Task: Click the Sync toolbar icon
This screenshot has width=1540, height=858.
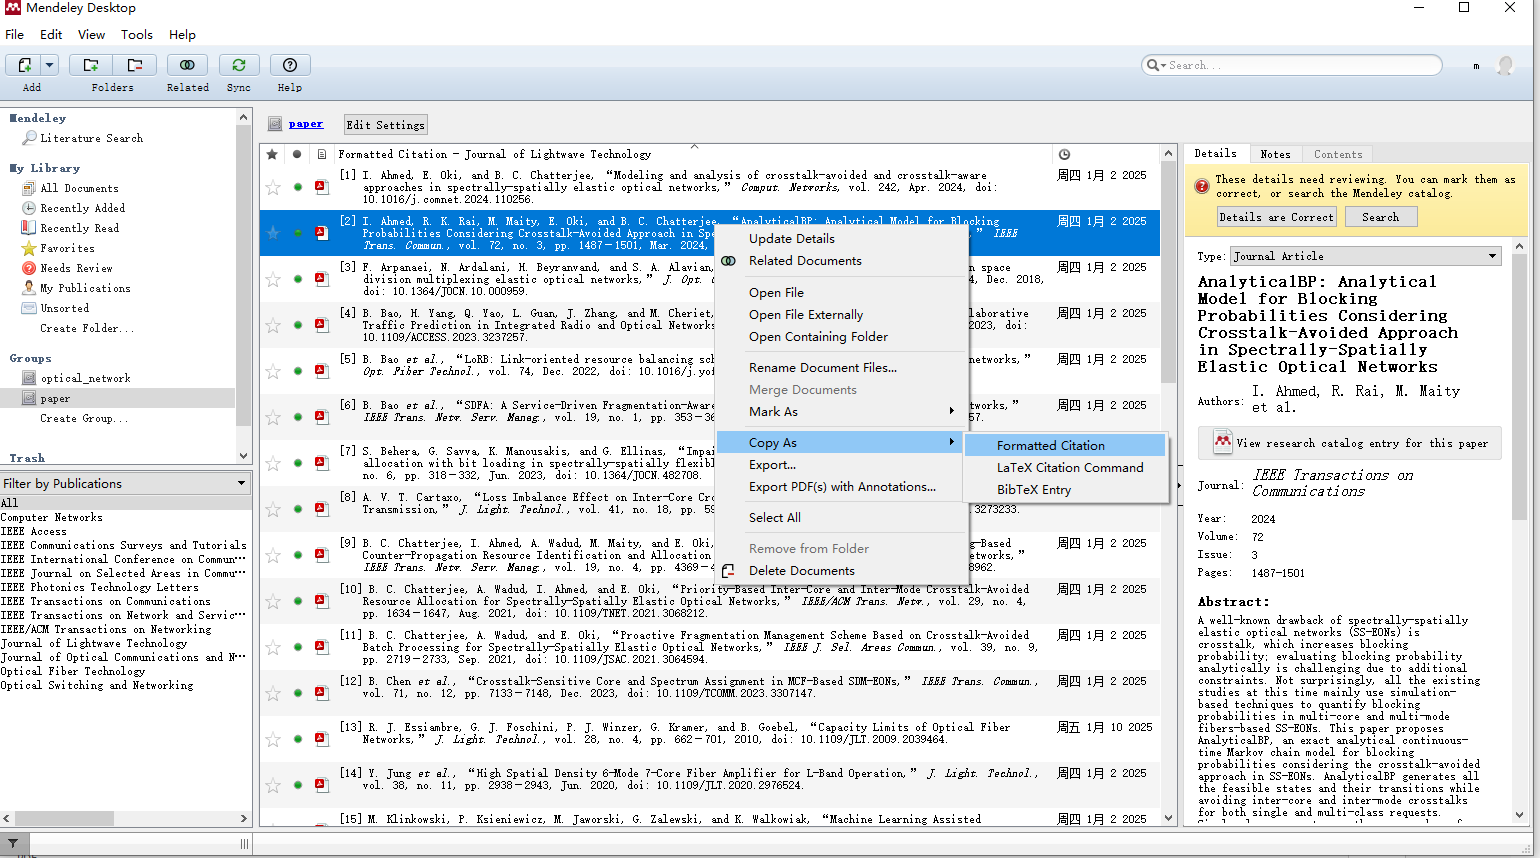Action: click(239, 65)
